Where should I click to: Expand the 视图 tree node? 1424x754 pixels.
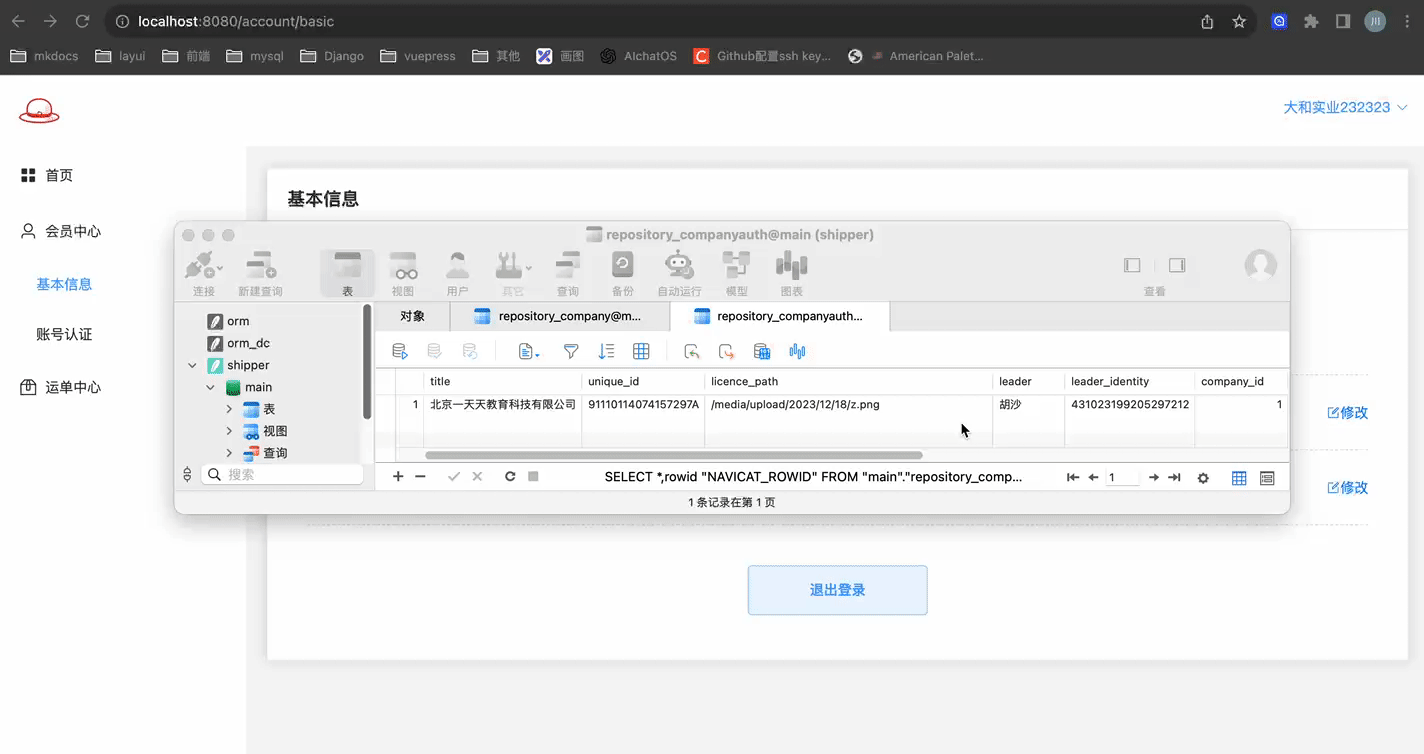point(229,431)
